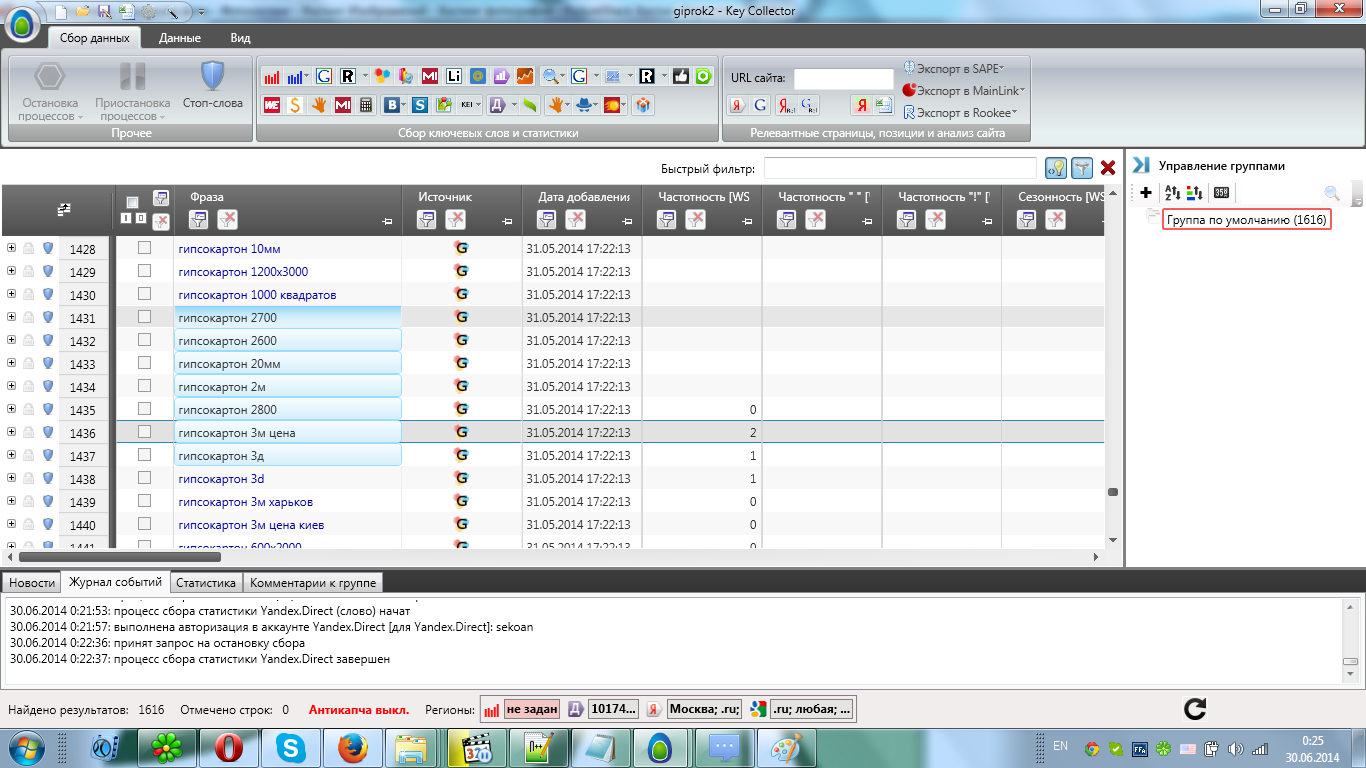This screenshot has width=1366, height=768.
Task: Open the Экспорт в MainLink dropdown
Action: pyautogui.click(x=964, y=90)
